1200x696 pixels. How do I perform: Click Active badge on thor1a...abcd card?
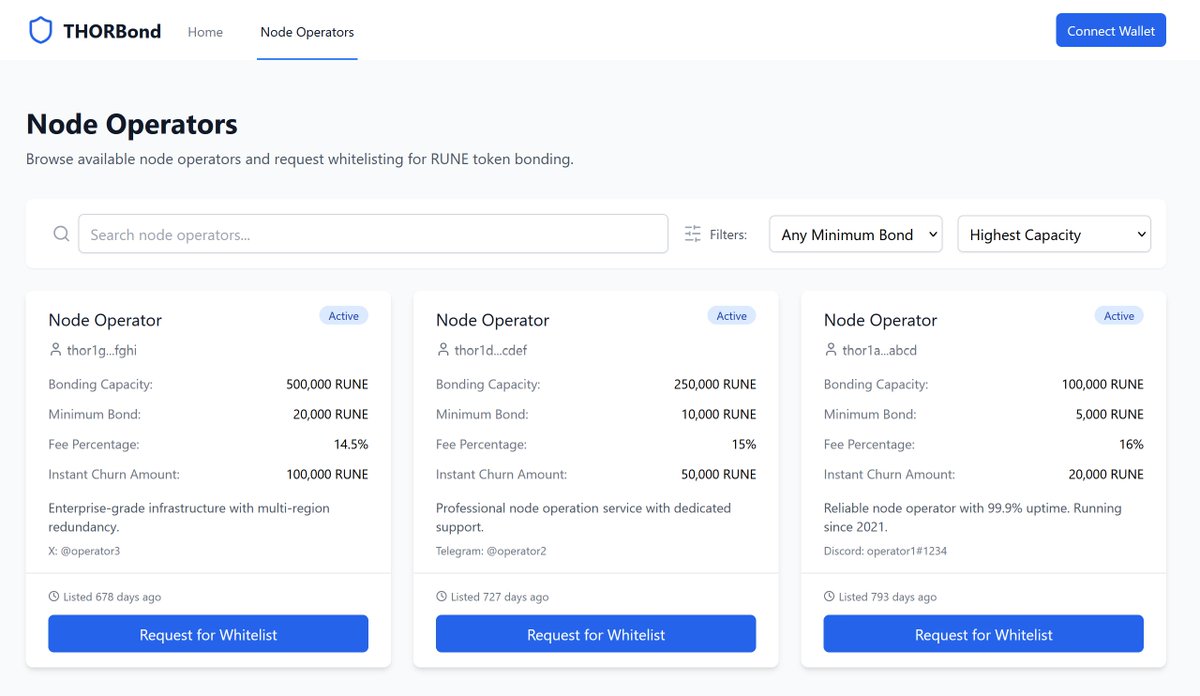point(1119,316)
